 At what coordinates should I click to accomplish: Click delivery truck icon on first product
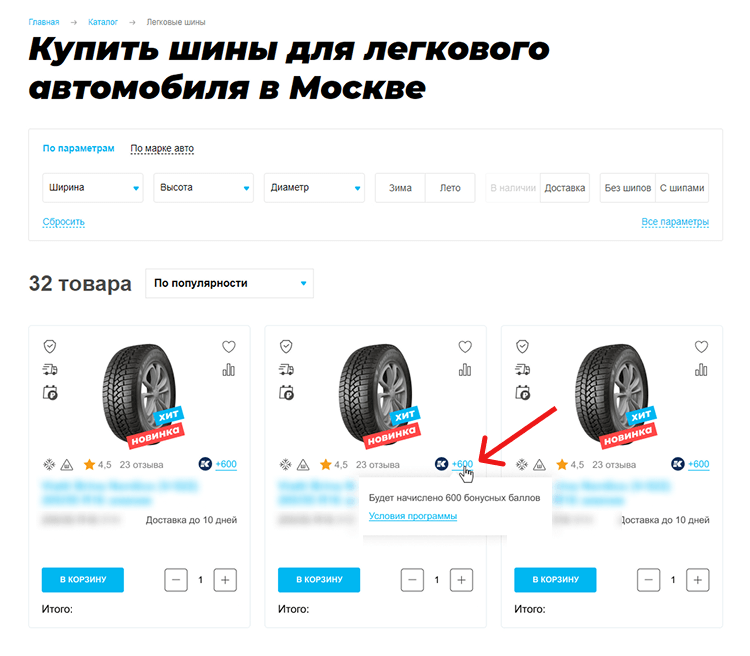(x=50, y=369)
